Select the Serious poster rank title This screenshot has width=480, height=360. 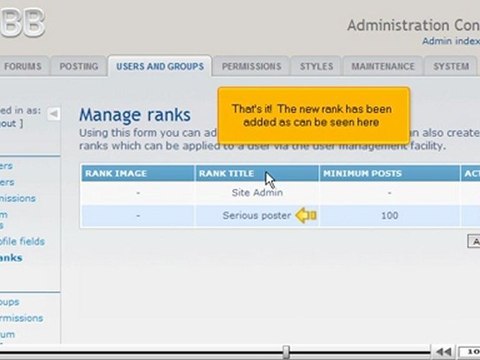point(257,215)
